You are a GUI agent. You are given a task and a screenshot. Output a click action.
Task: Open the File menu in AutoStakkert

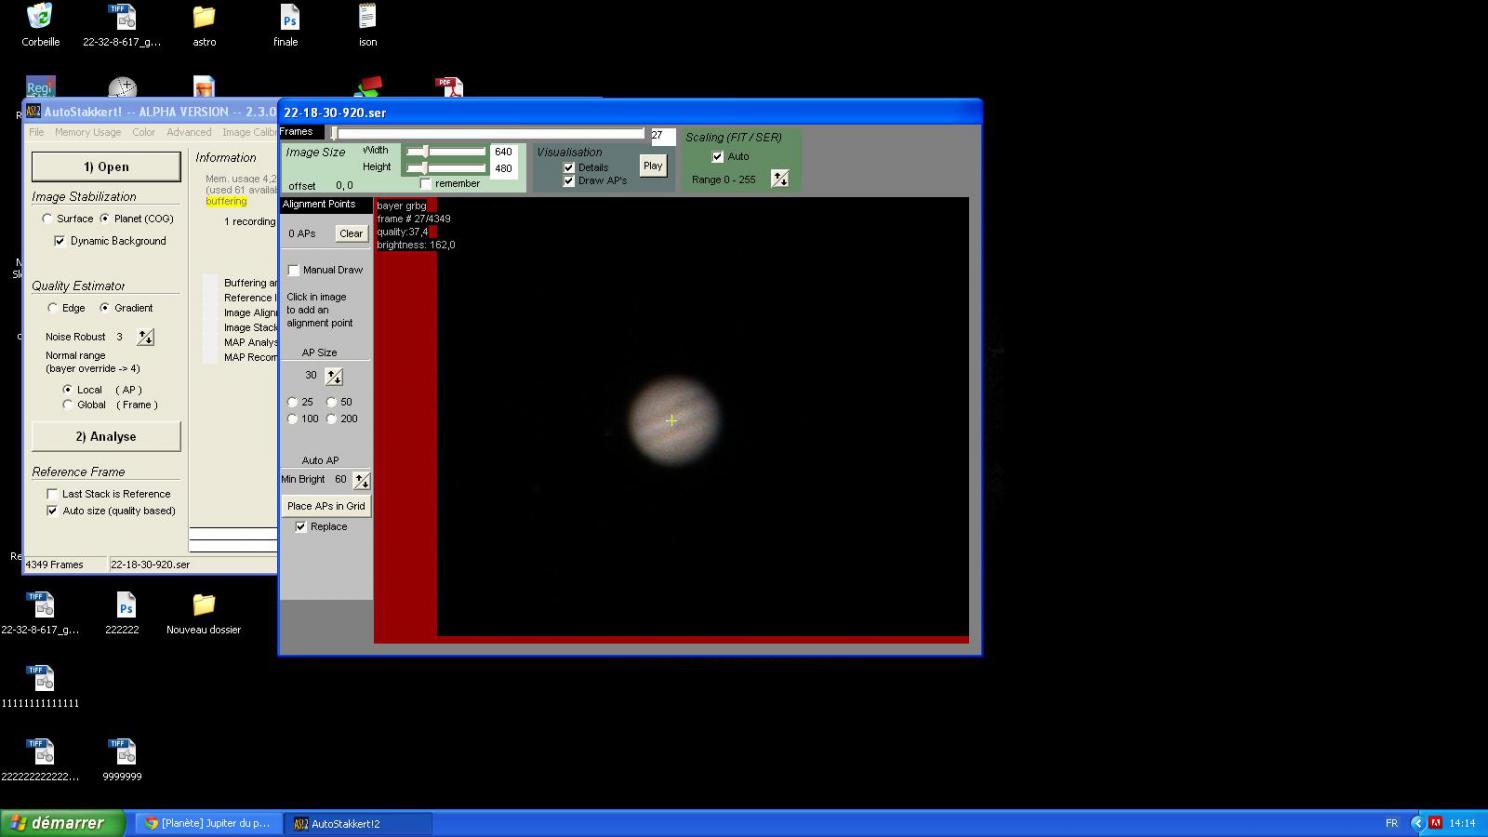click(x=36, y=132)
